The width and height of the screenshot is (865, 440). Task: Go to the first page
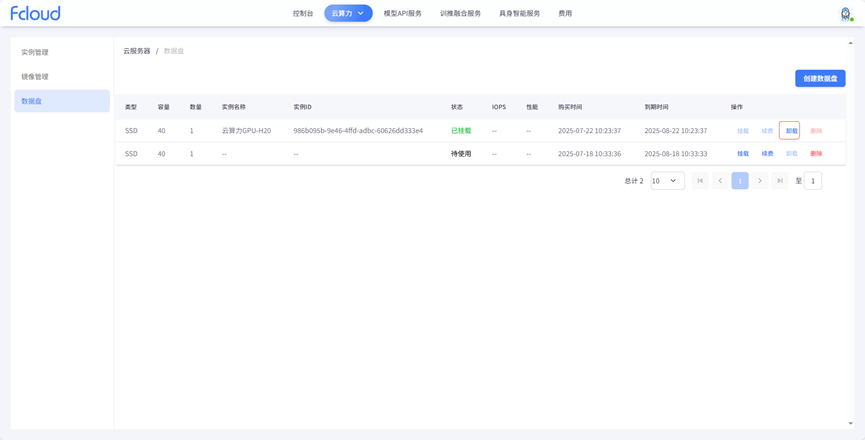(x=700, y=181)
